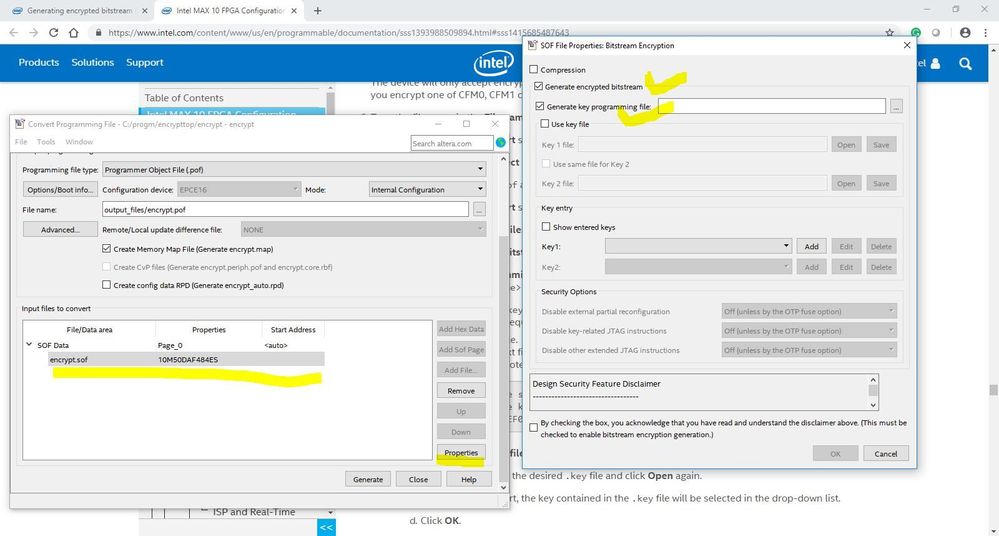Click the File name input field

click(285, 210)
